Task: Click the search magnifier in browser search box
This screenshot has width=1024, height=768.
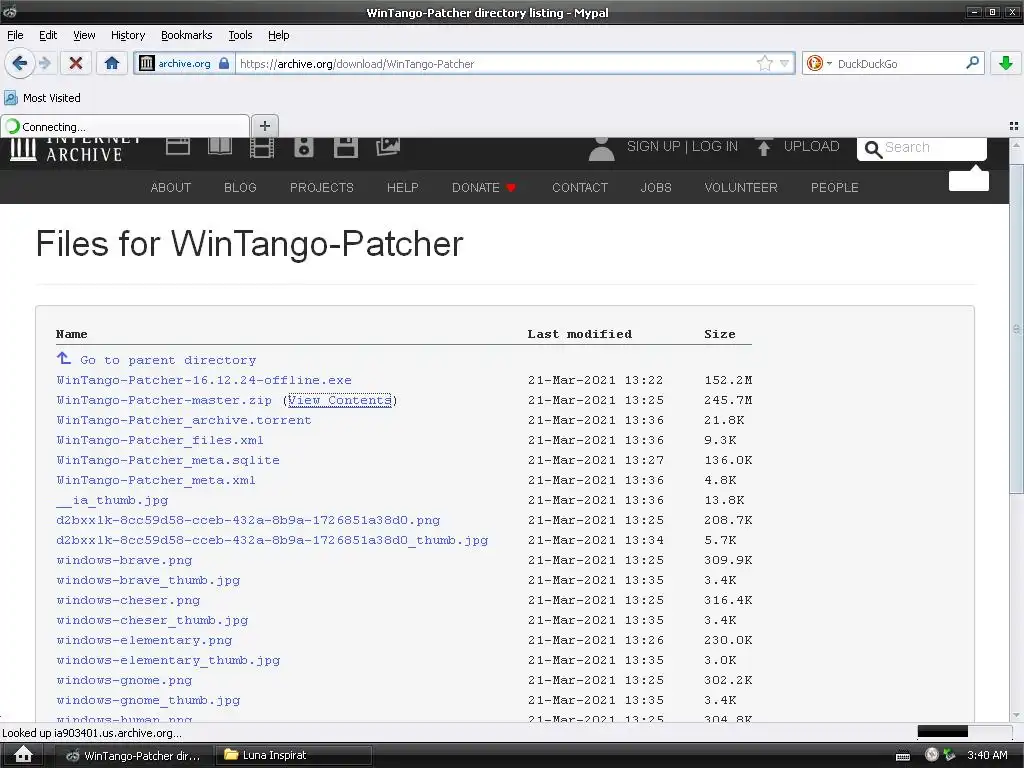Action: click(x=972, y=63)
